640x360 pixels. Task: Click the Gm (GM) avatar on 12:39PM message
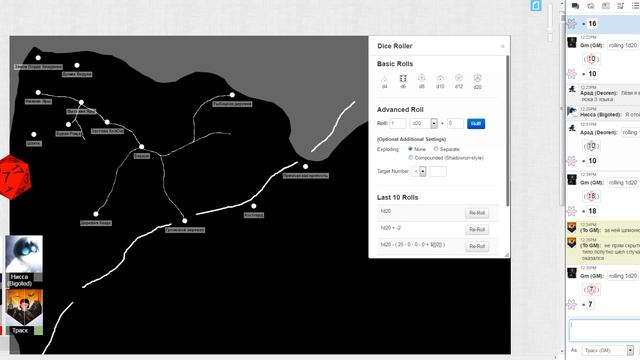572,273
